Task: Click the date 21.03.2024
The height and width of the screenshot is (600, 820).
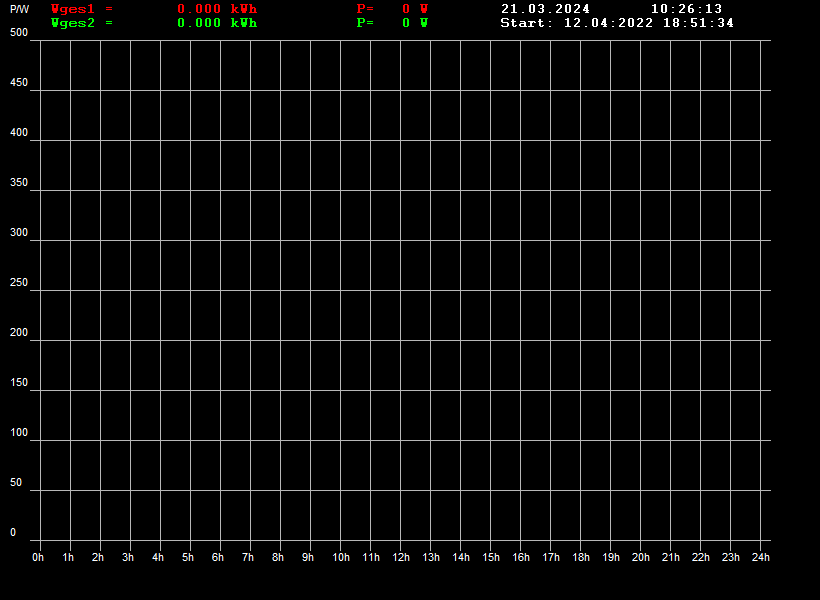Action: (x=545, y=9)
